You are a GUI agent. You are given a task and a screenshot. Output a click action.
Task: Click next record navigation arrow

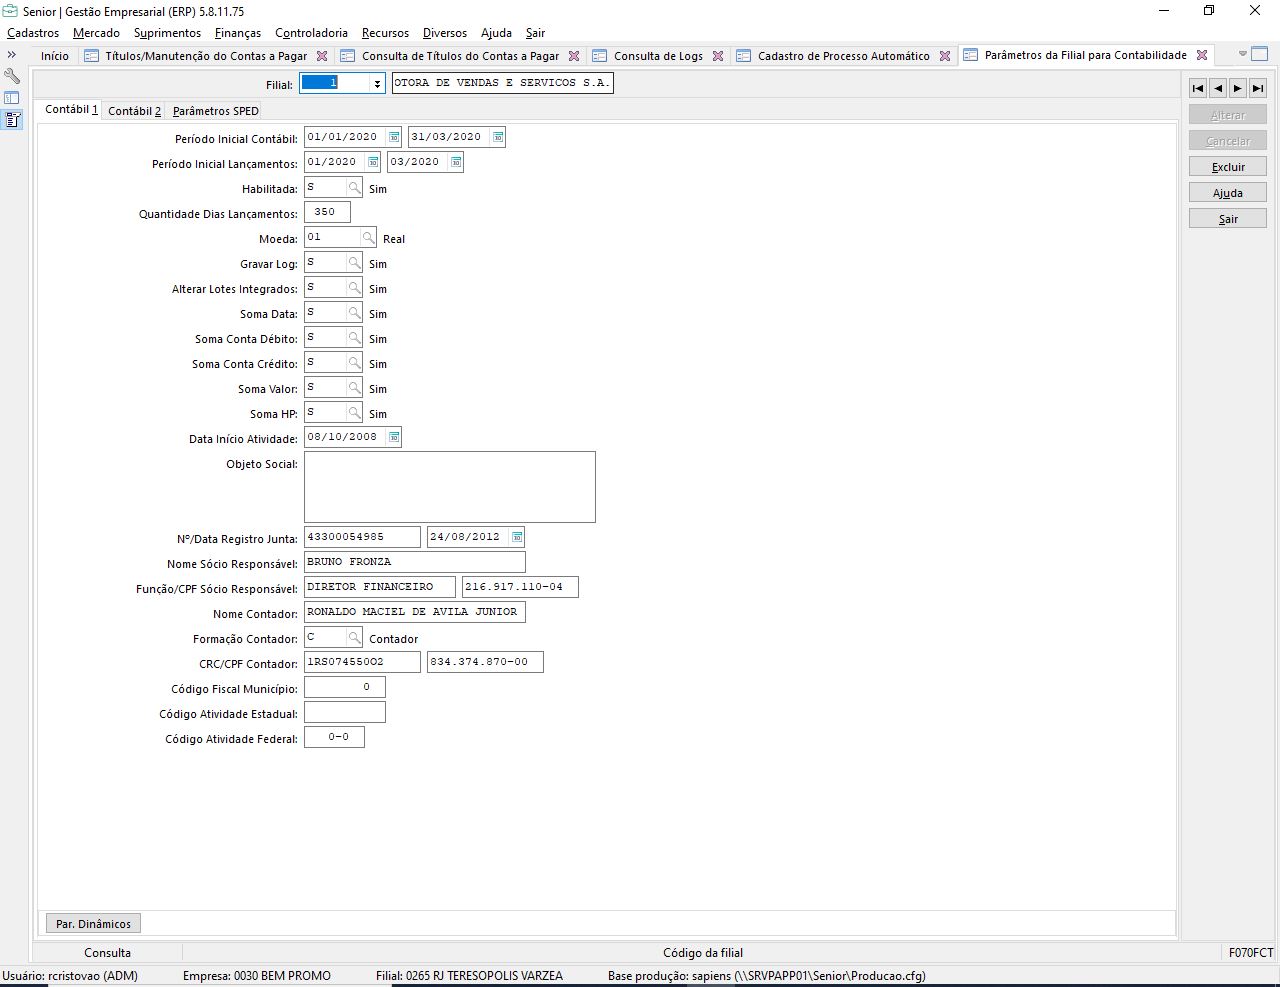coord(1238,88)
